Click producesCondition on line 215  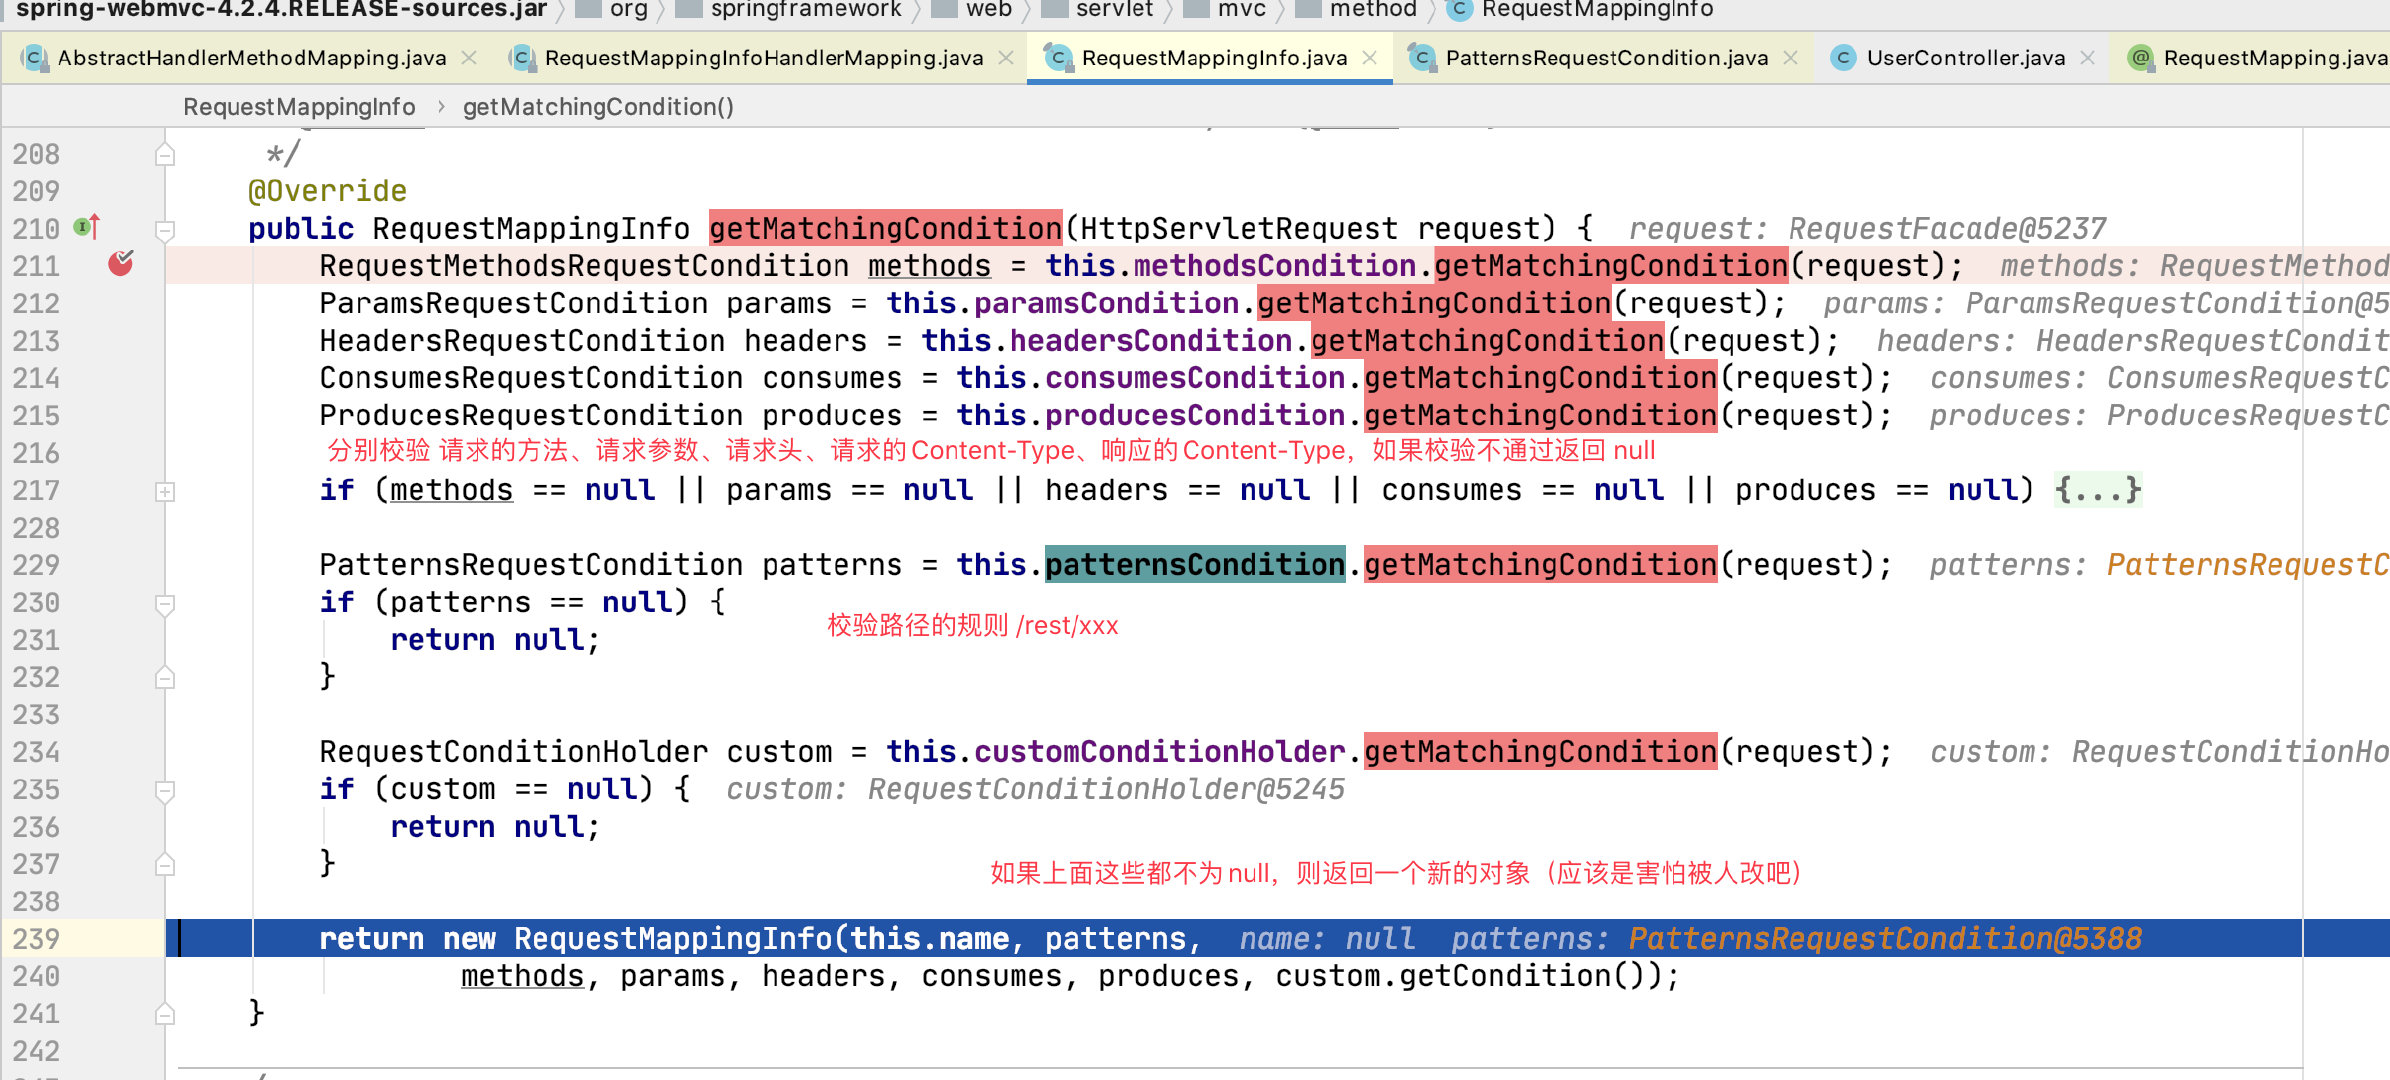(x=1195, y=415)
